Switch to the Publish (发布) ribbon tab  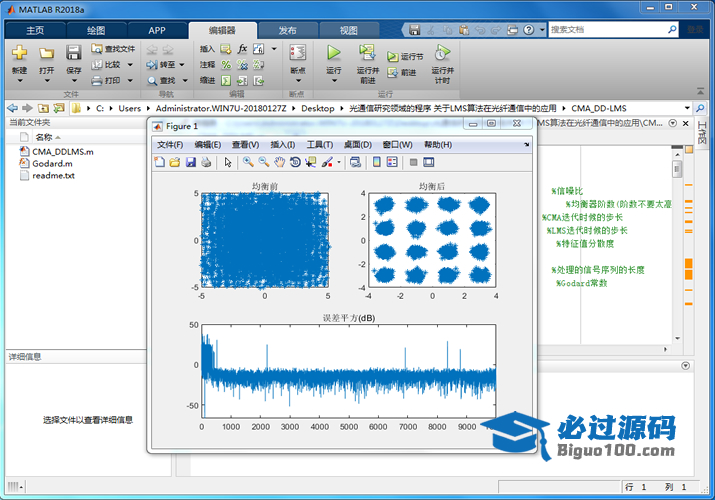pyautogui.click(x=288, y=31)
